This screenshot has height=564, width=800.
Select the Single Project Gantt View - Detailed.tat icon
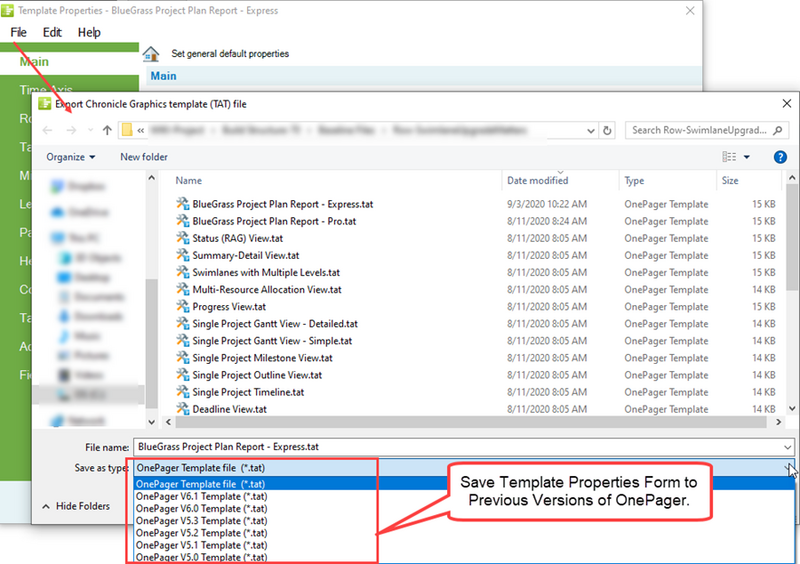[x=183, y=323]
